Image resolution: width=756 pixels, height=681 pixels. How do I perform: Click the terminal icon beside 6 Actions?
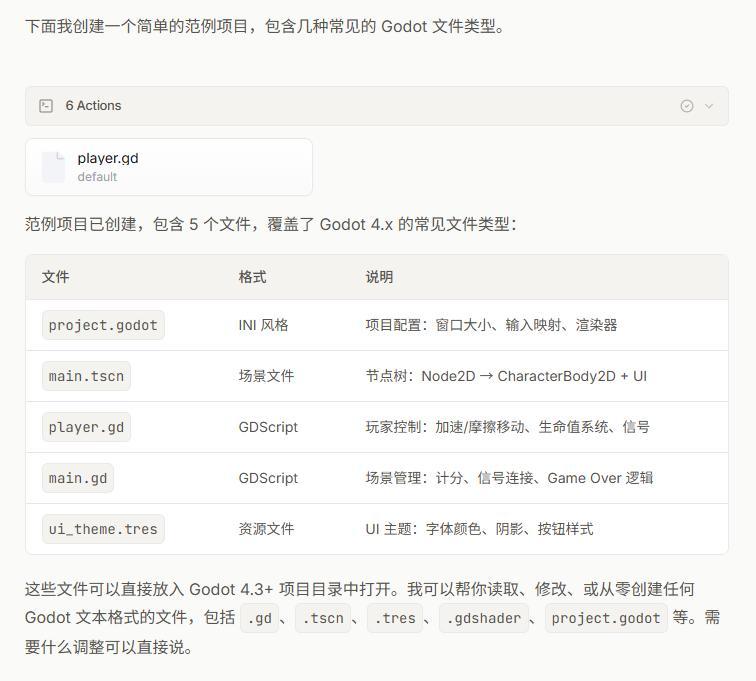coord(46,106)
